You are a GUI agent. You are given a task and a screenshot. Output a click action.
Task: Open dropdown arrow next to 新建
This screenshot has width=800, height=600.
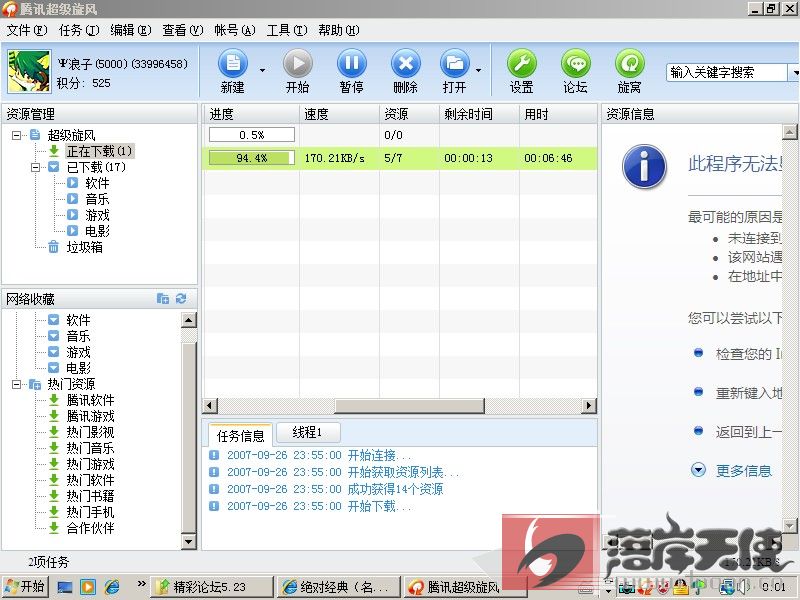pyautogui.click(x=262, y=70)
